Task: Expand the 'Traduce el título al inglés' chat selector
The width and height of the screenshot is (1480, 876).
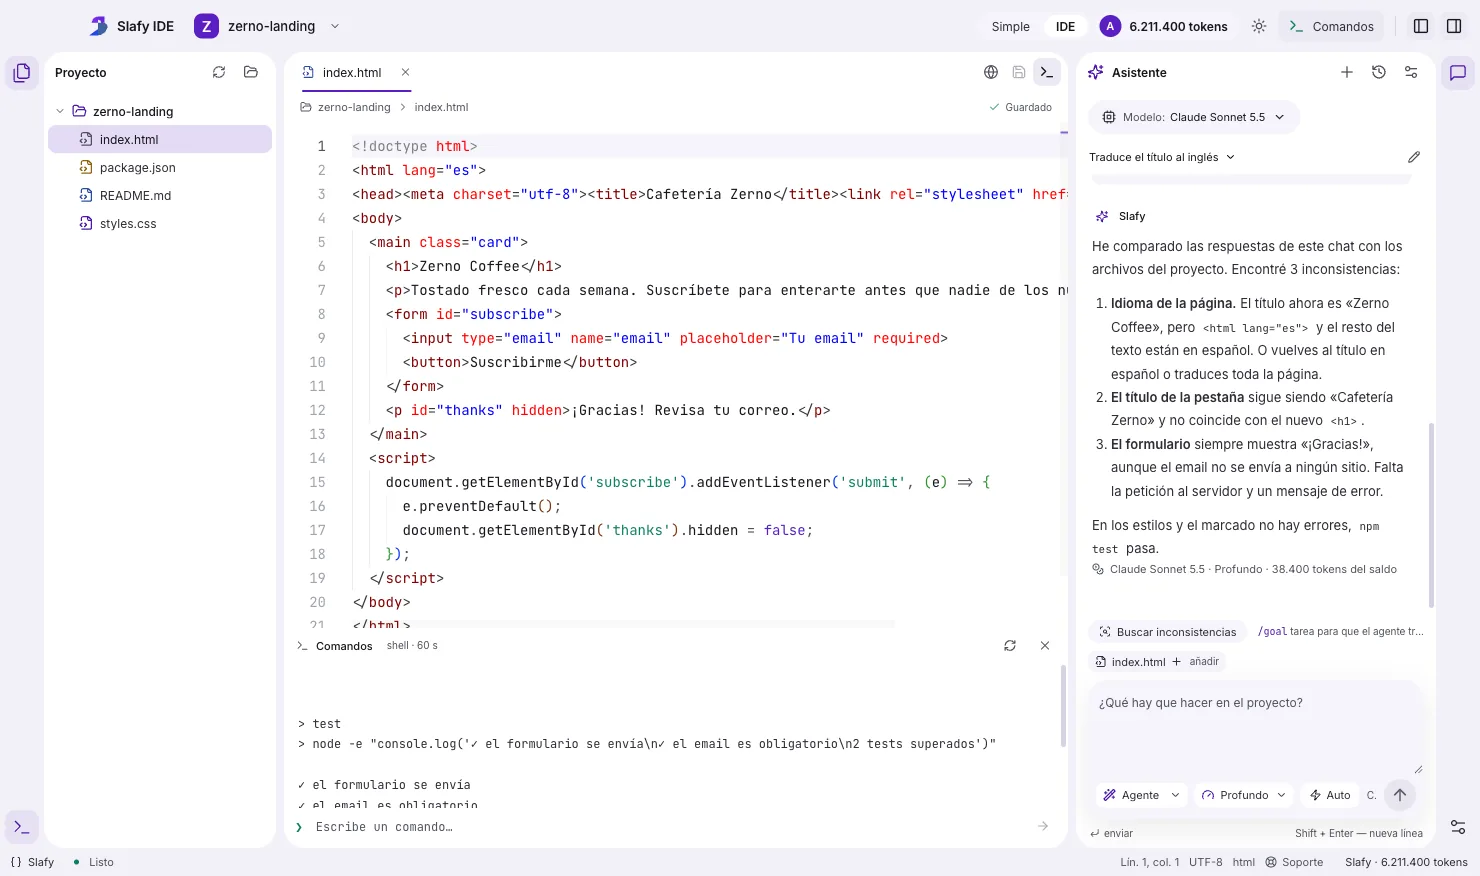Action: point(1162,157)
